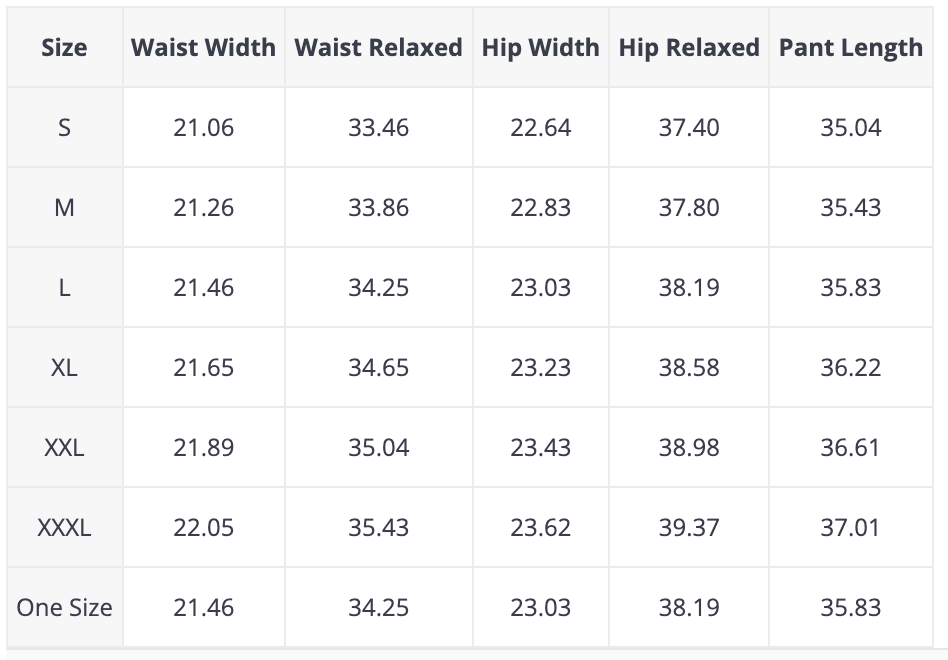This screenshot has width=948, height=660.
Task: Click the Size column header
Action: pyautogui.click(x=64, y=47)
